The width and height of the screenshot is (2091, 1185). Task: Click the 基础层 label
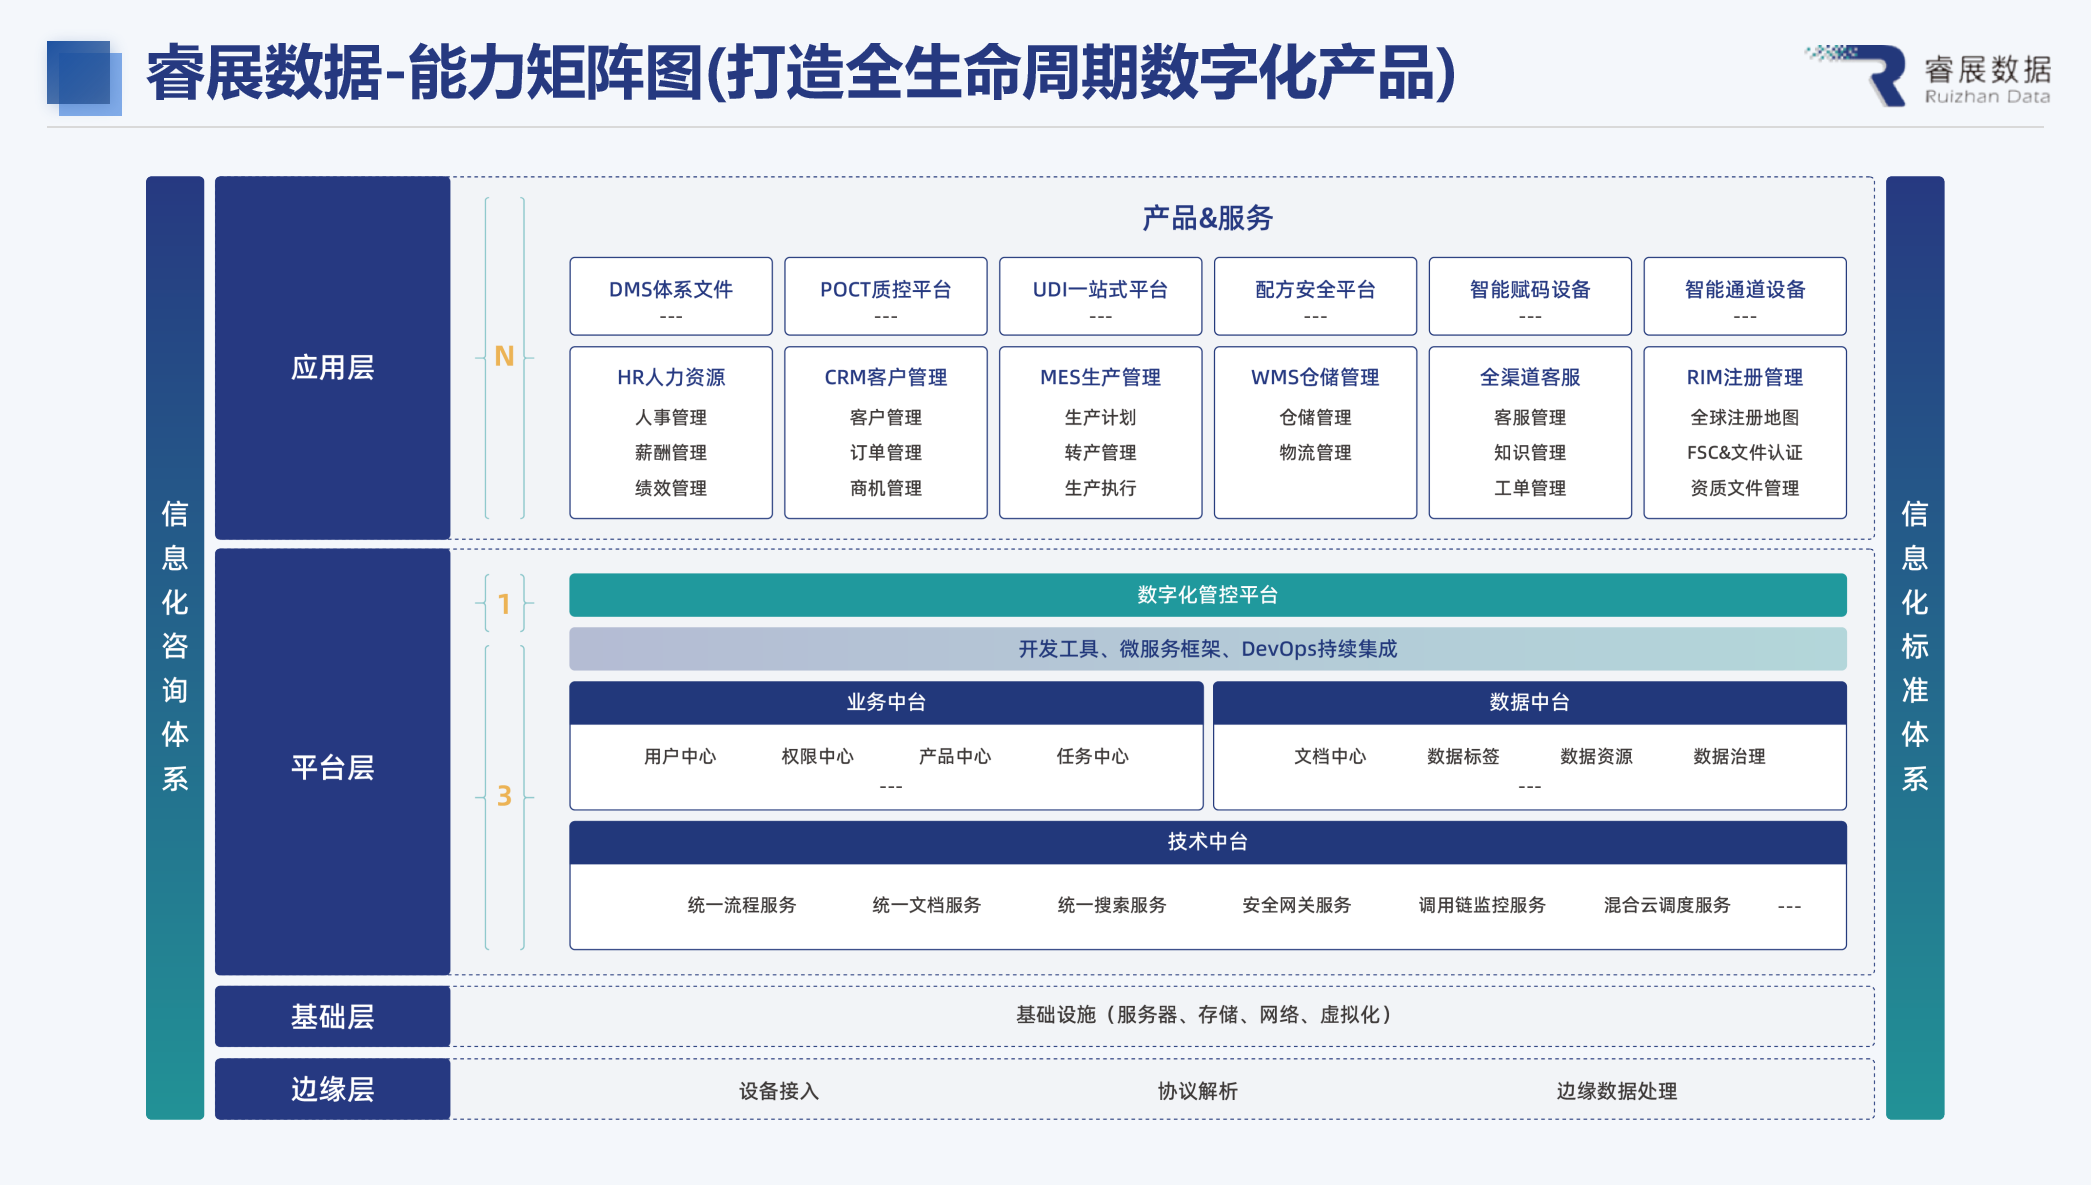coord(333,1016)
